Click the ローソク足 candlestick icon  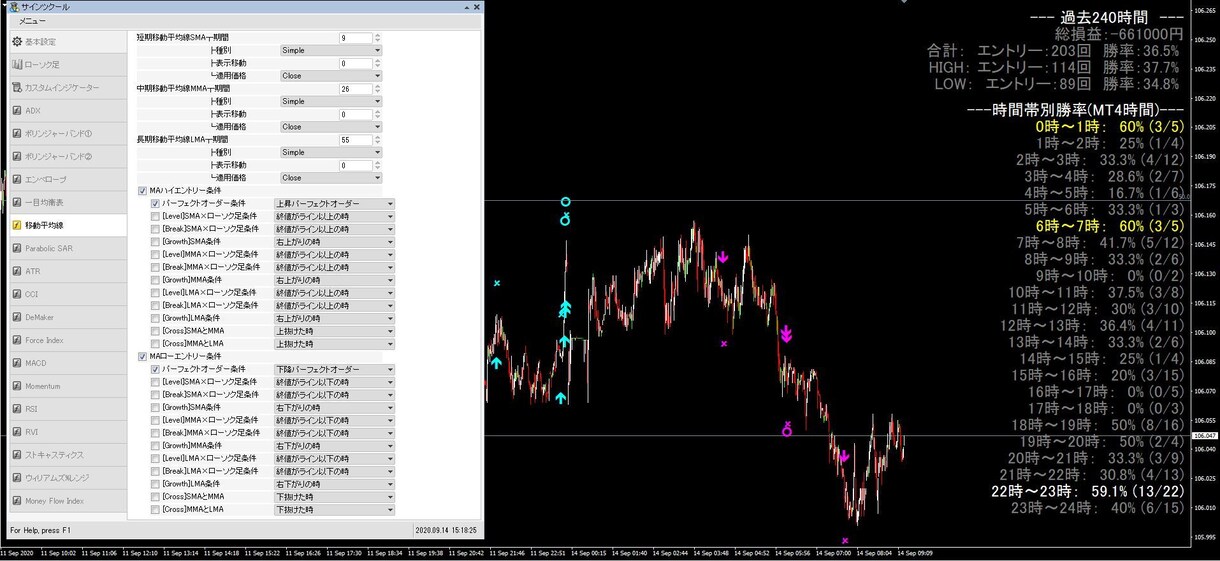pyautogui.click(x=17, y=65)
